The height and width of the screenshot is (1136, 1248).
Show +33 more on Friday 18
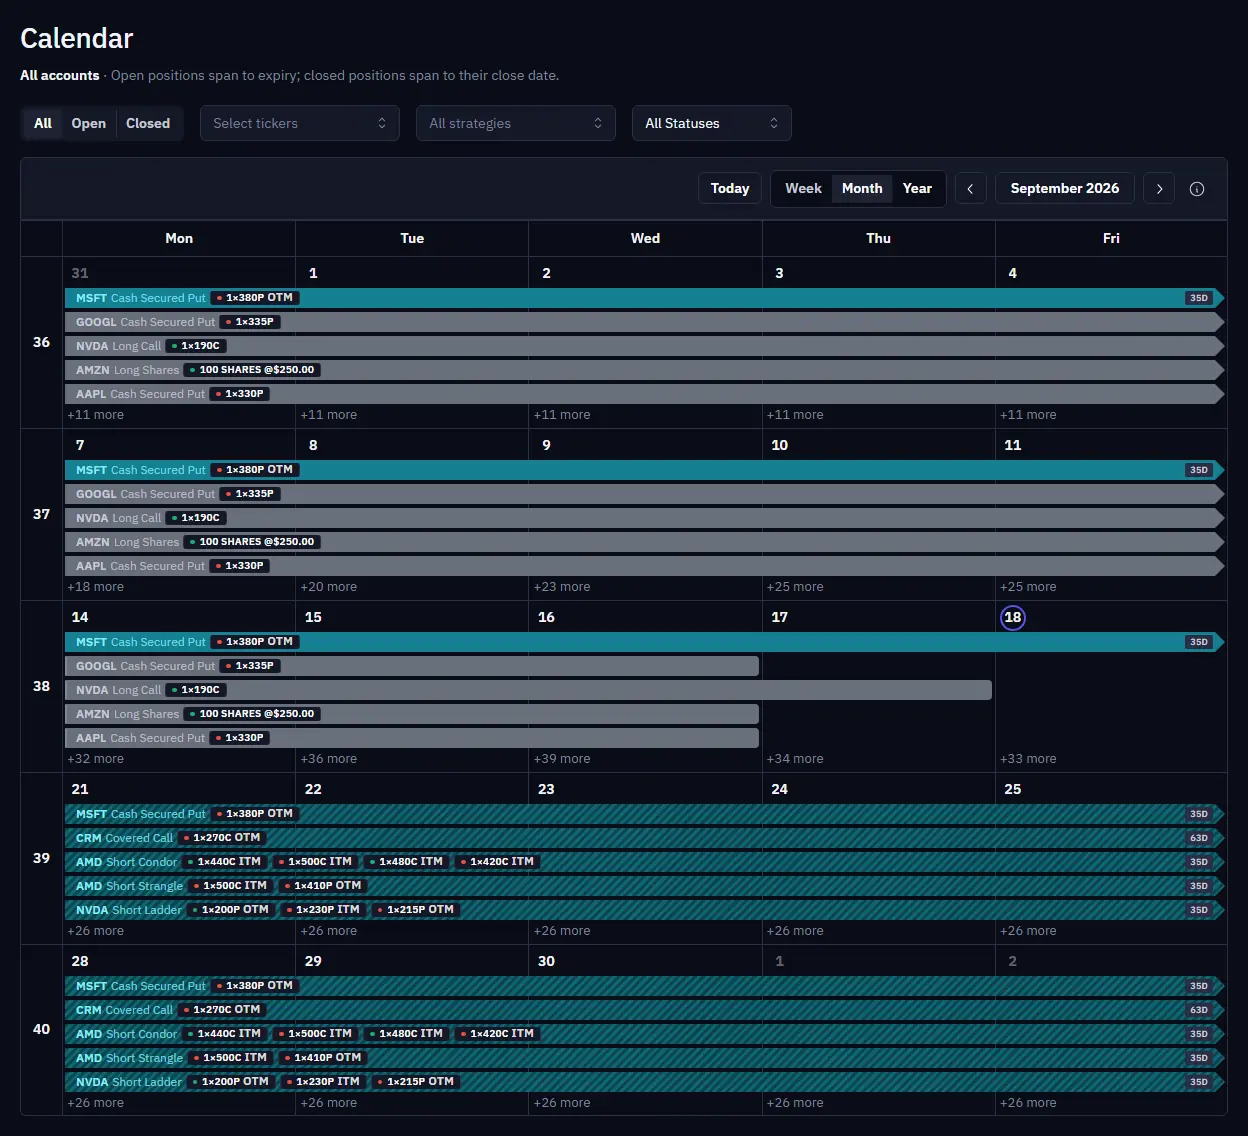click(x=1028, y=759)
